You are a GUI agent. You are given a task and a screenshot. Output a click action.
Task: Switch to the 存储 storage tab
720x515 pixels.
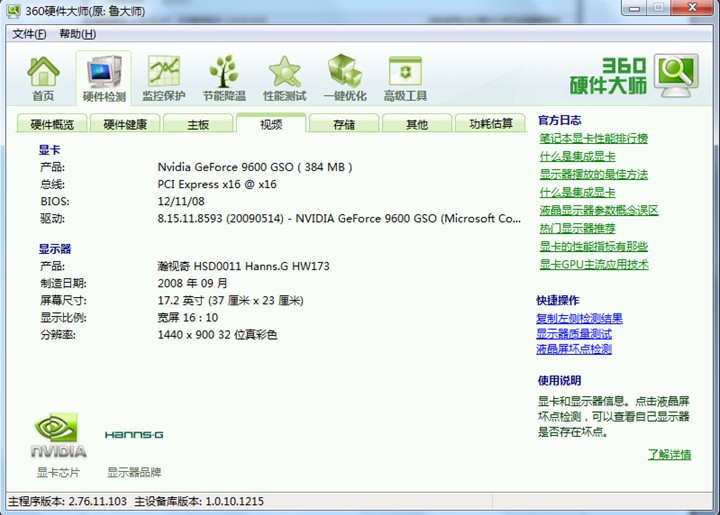pos(344,124)
